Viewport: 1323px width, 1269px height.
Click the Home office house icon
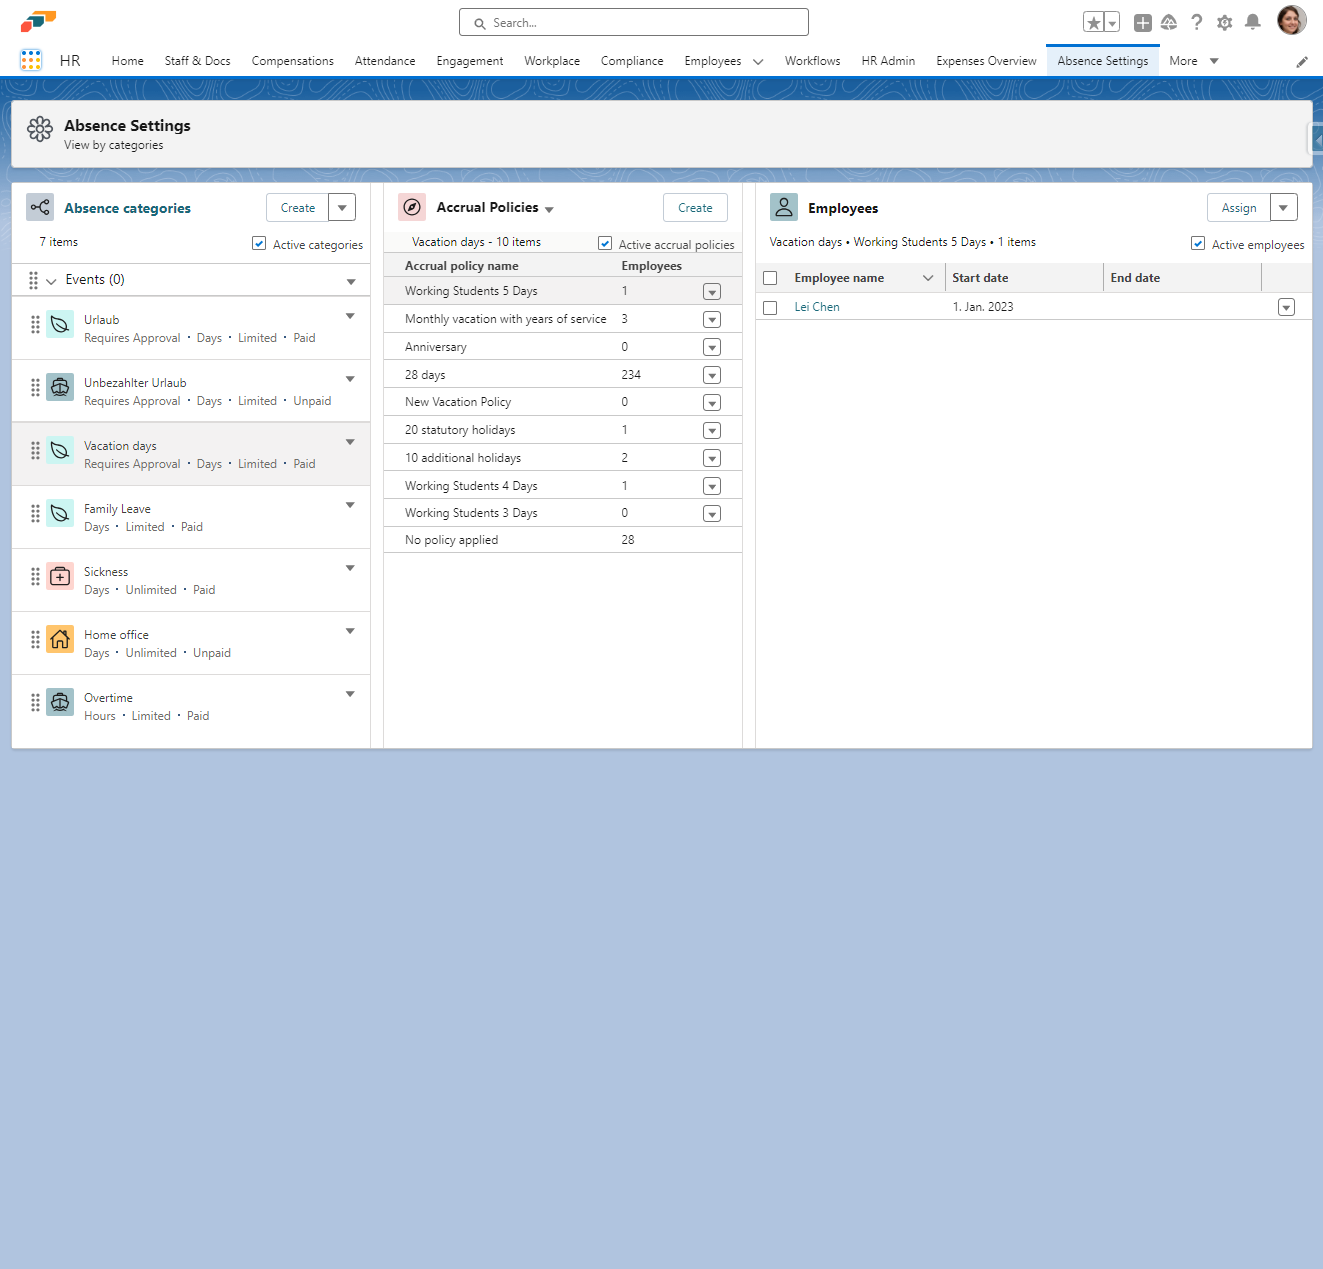click(60, 639)
